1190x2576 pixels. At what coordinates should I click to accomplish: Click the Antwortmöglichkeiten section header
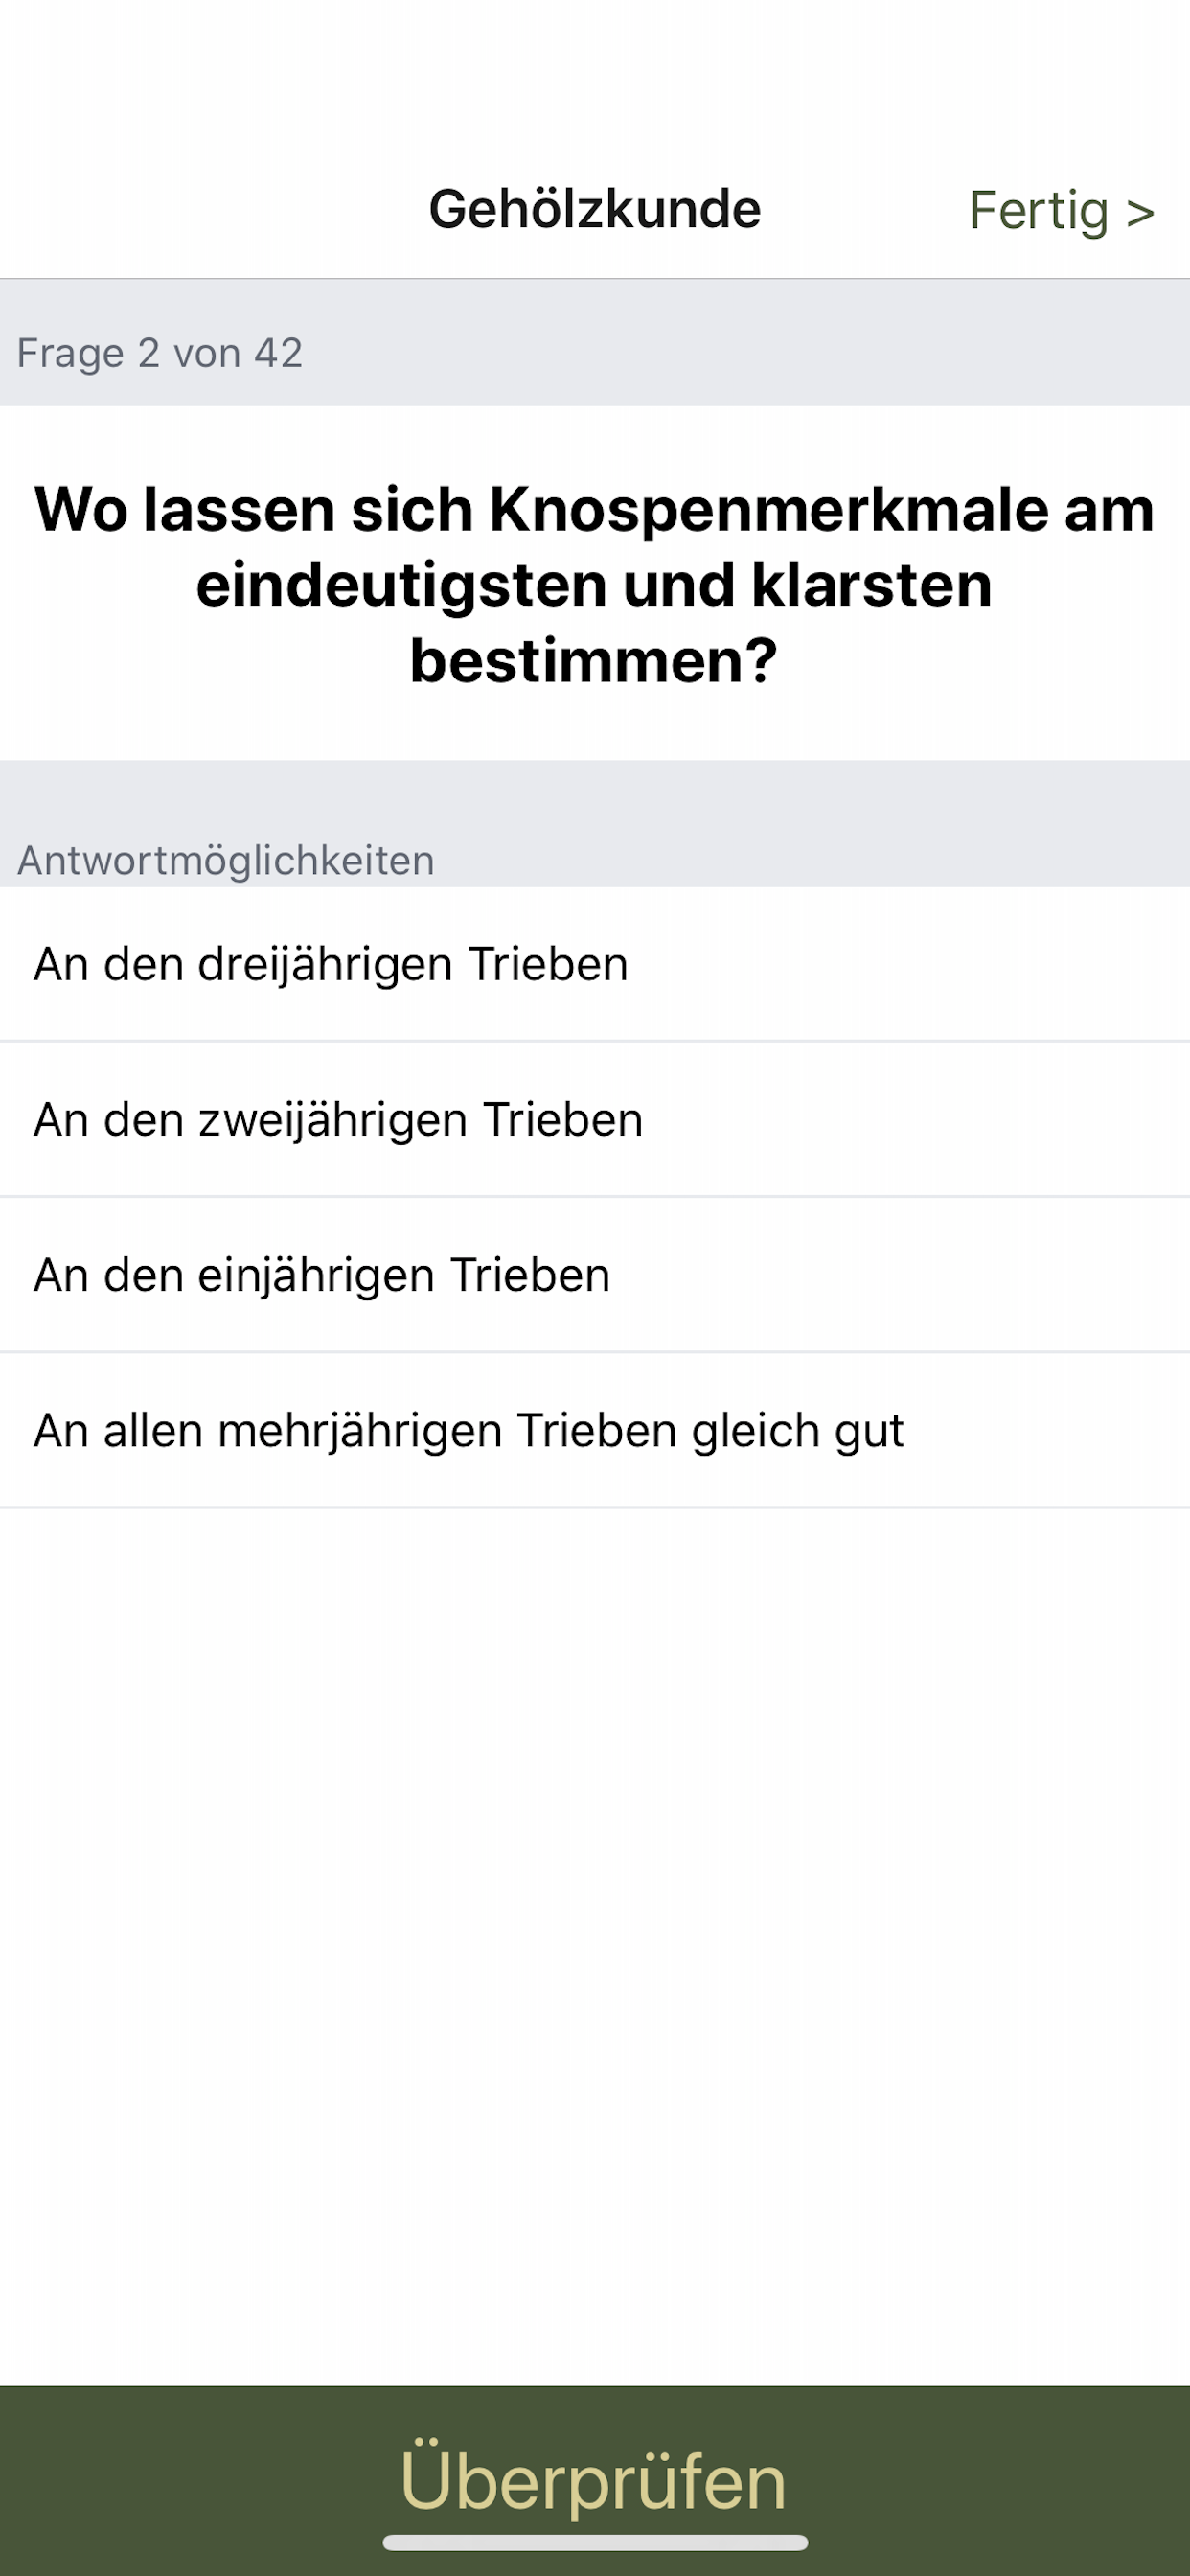point(226,860)
